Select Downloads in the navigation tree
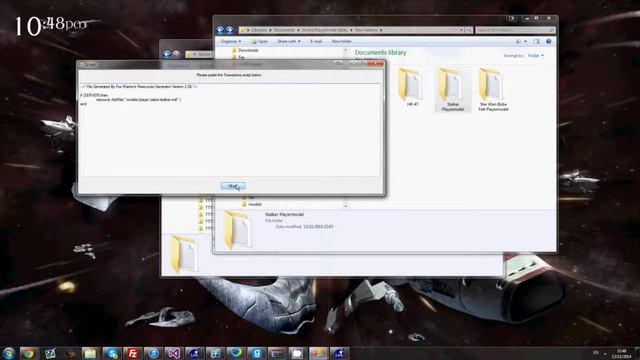640x360 pixels. 245,50
